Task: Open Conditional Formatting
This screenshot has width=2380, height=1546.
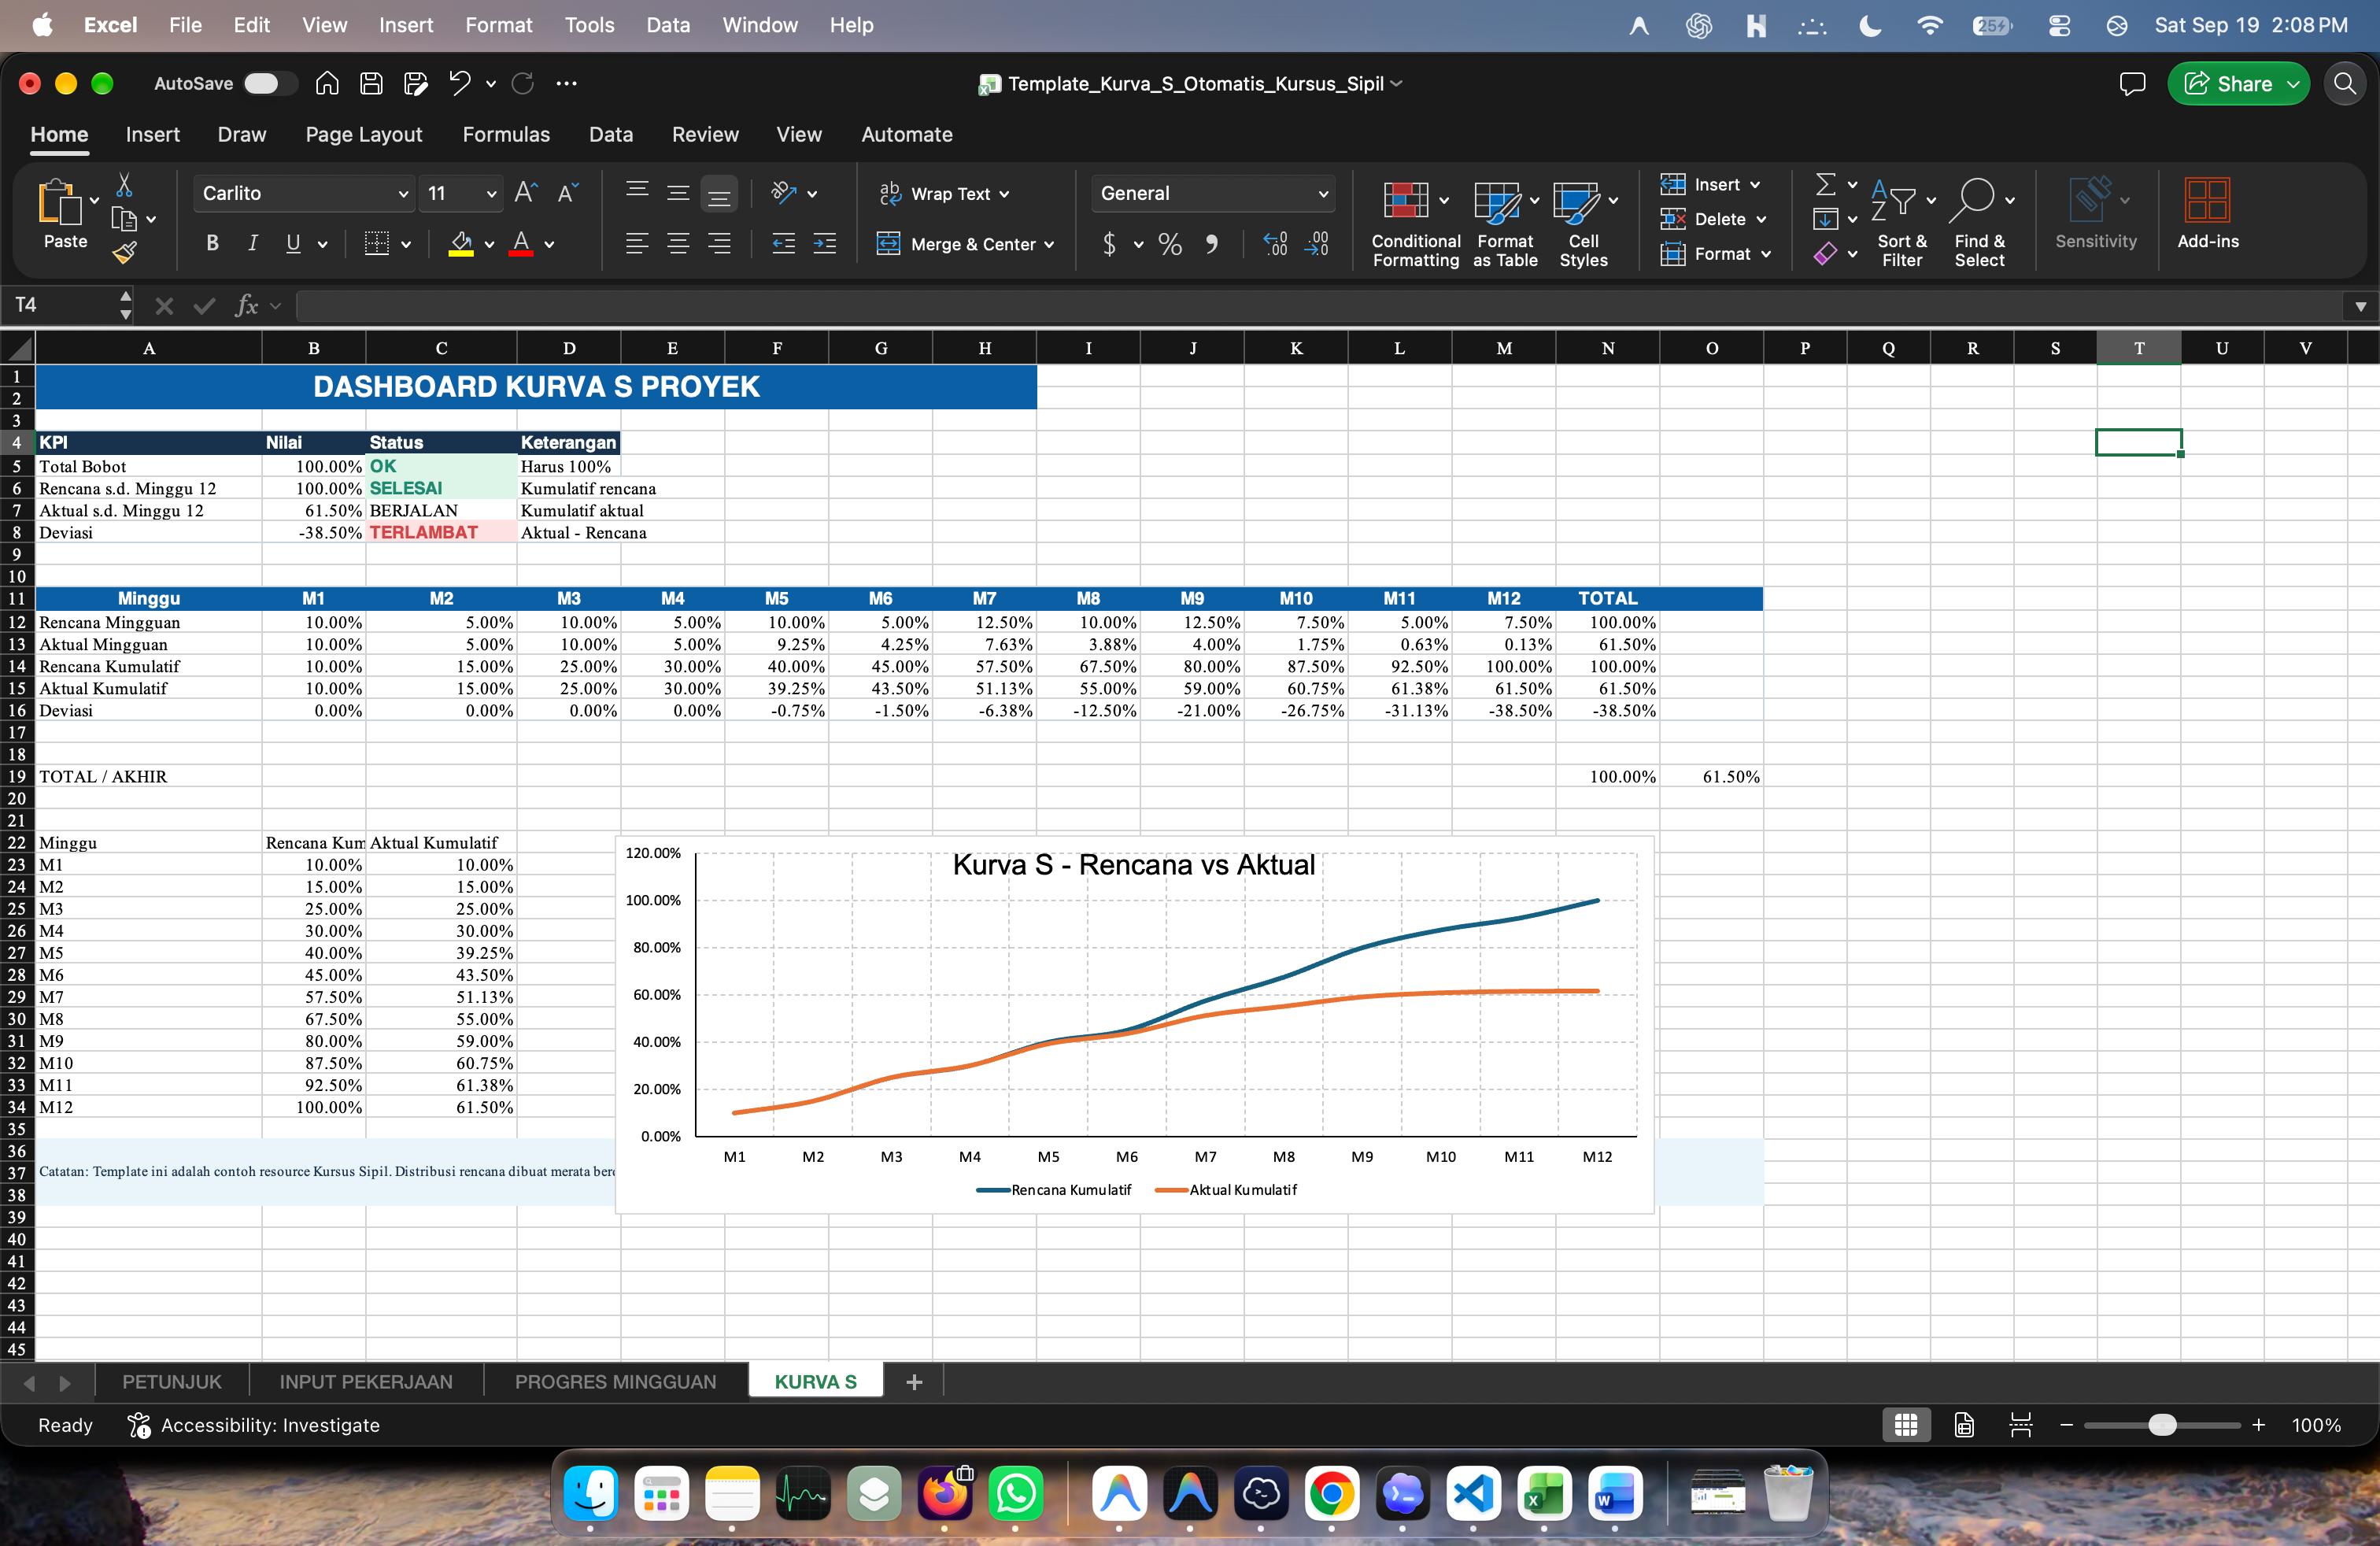Action: [x=1415, y=224]
